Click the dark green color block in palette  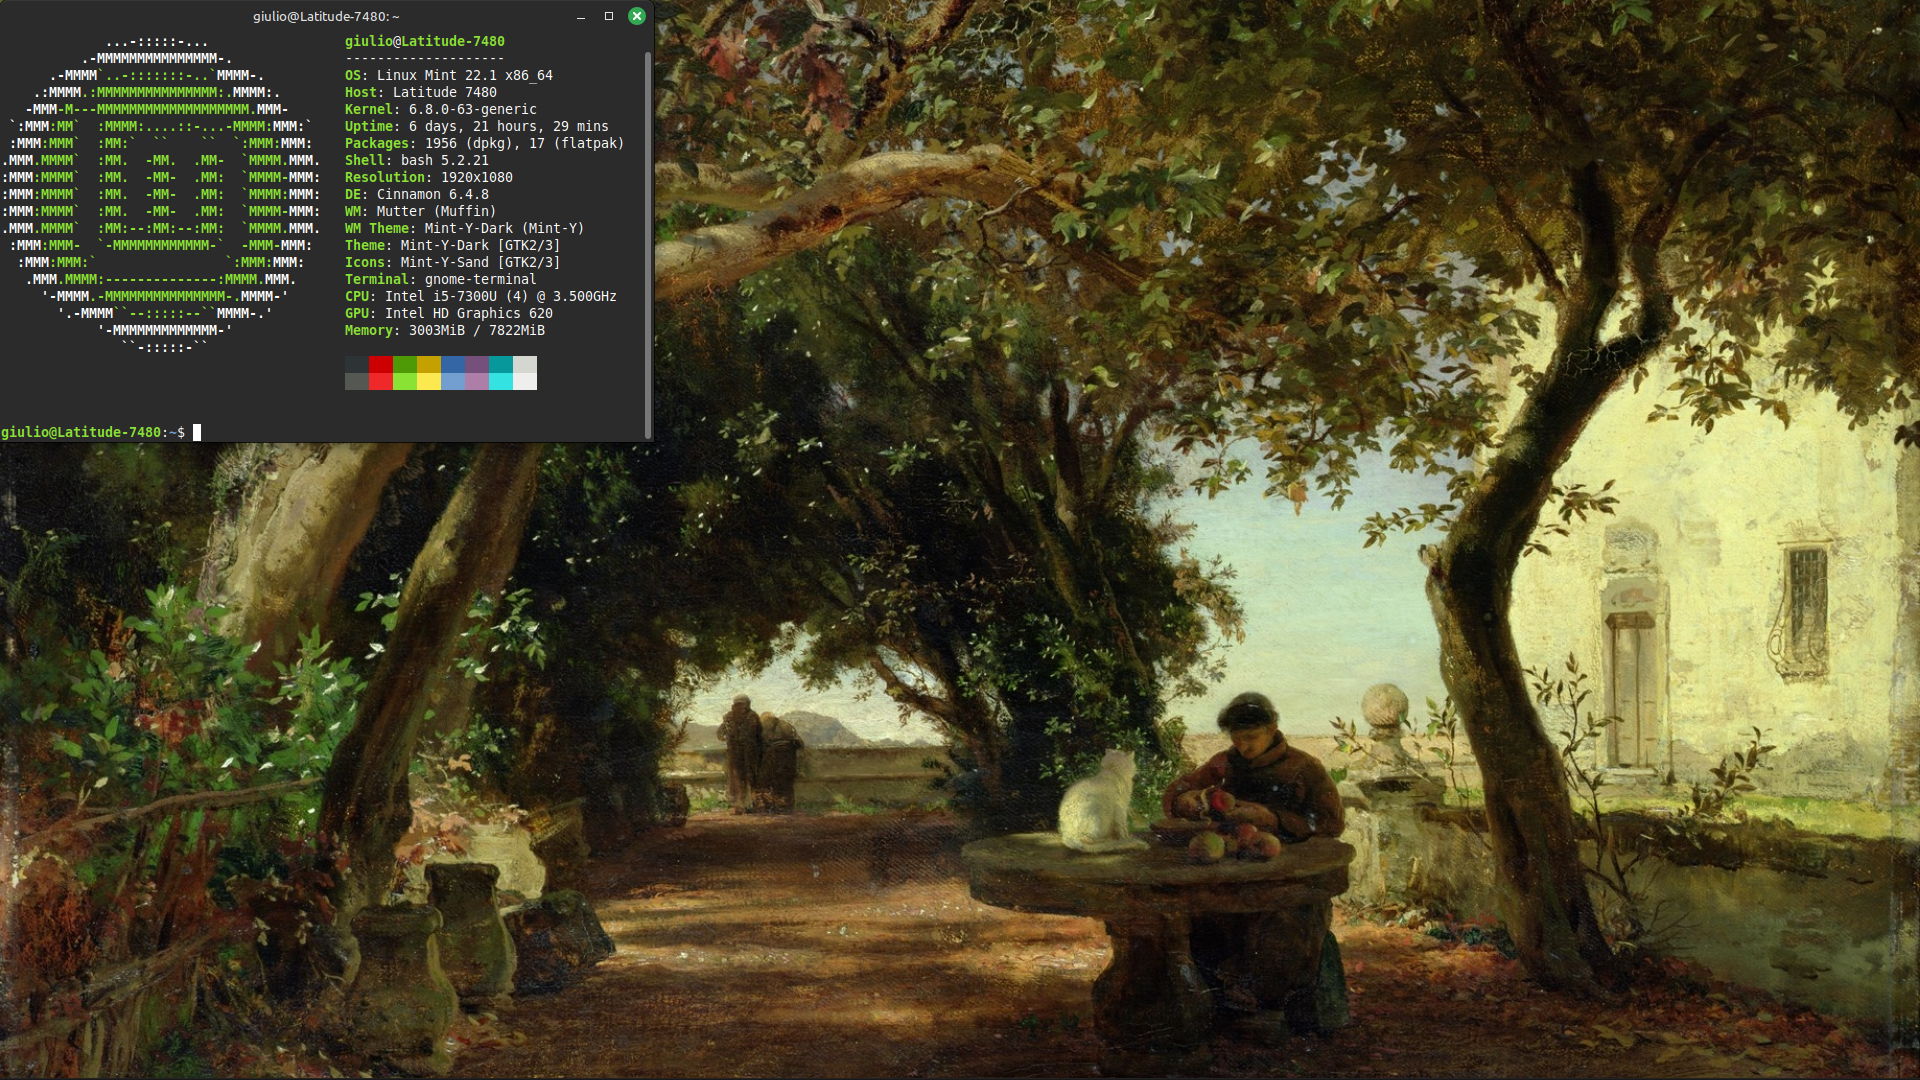pos(405,364)
